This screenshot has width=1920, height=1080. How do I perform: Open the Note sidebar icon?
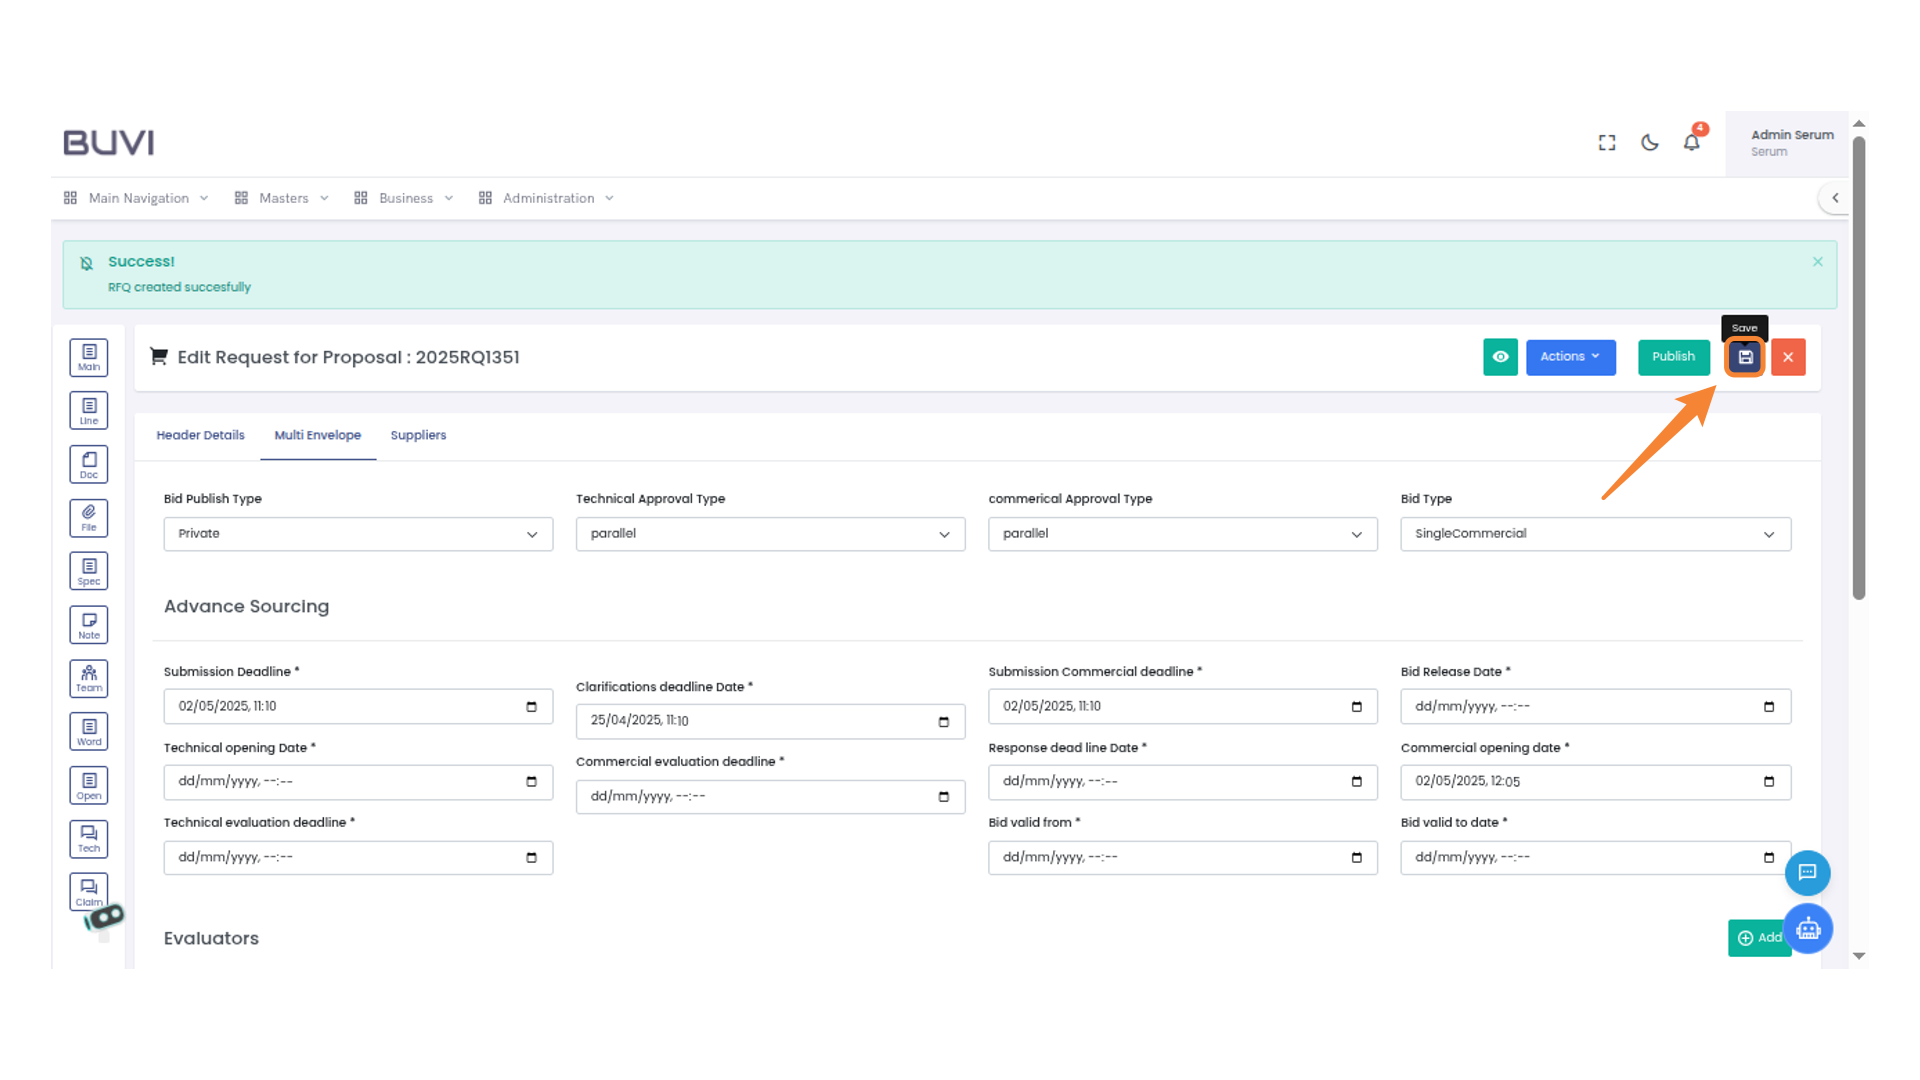tap(89, 625)
